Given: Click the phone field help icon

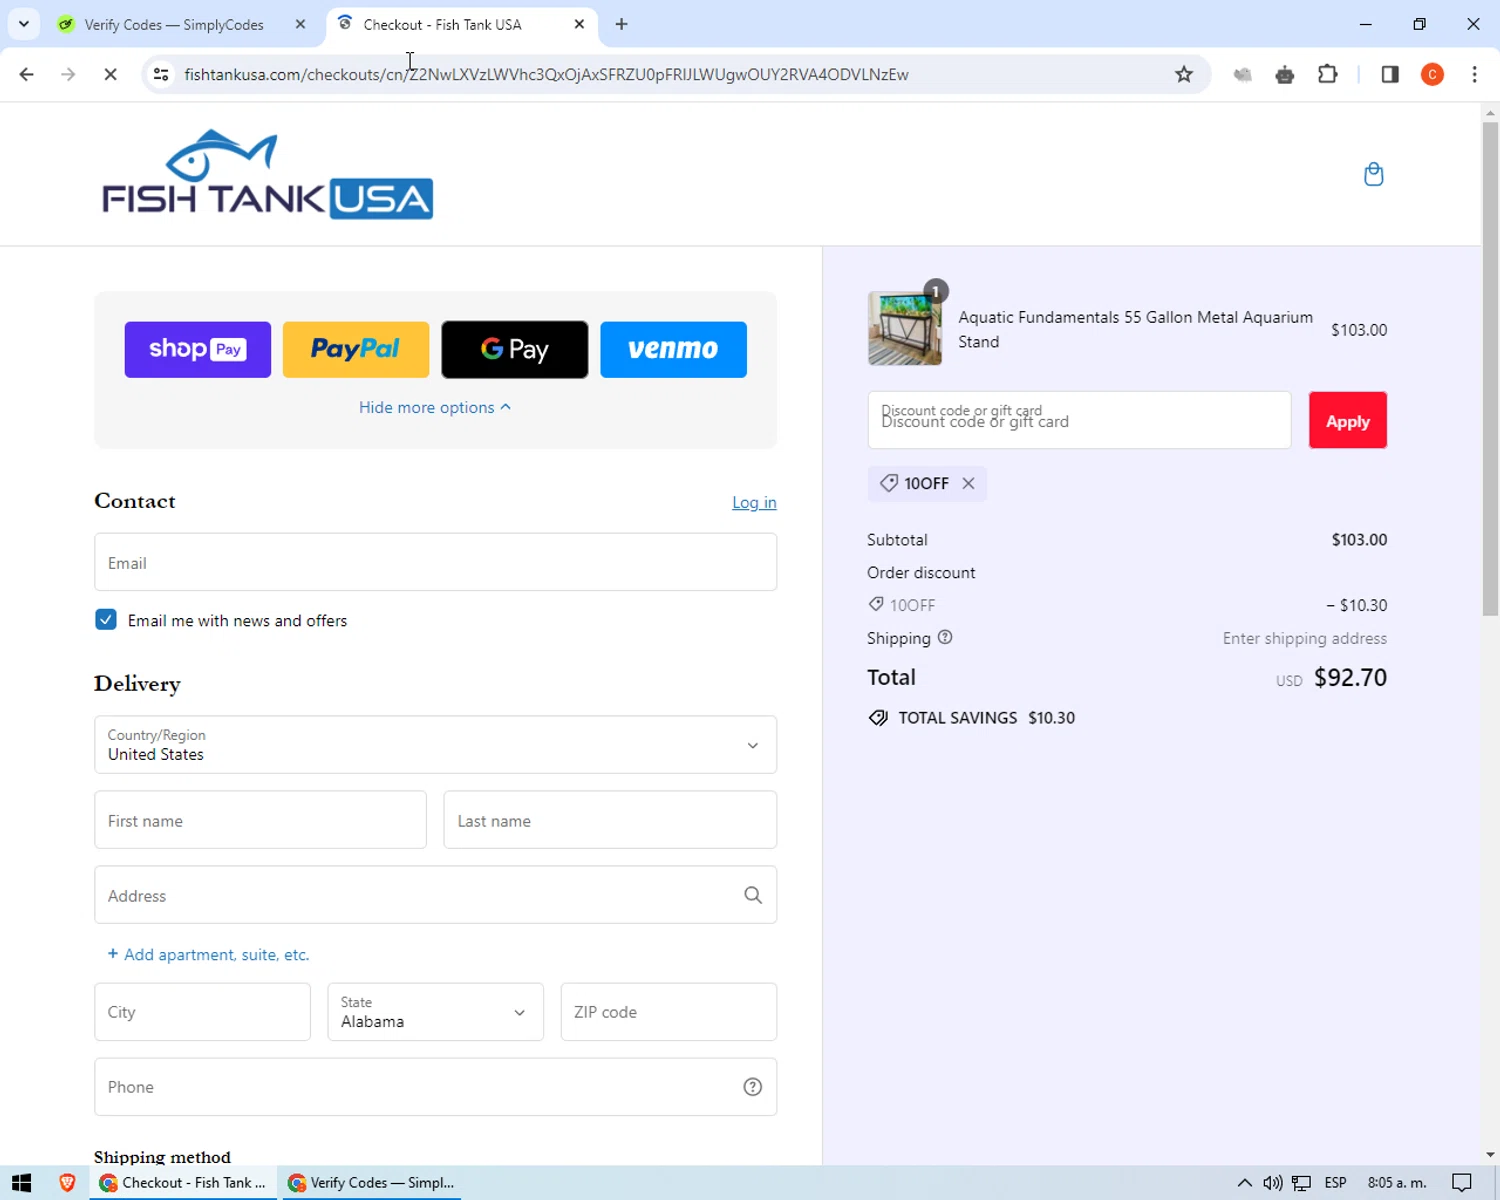Looking at the screenshot, I should (x=753, y=1087).
